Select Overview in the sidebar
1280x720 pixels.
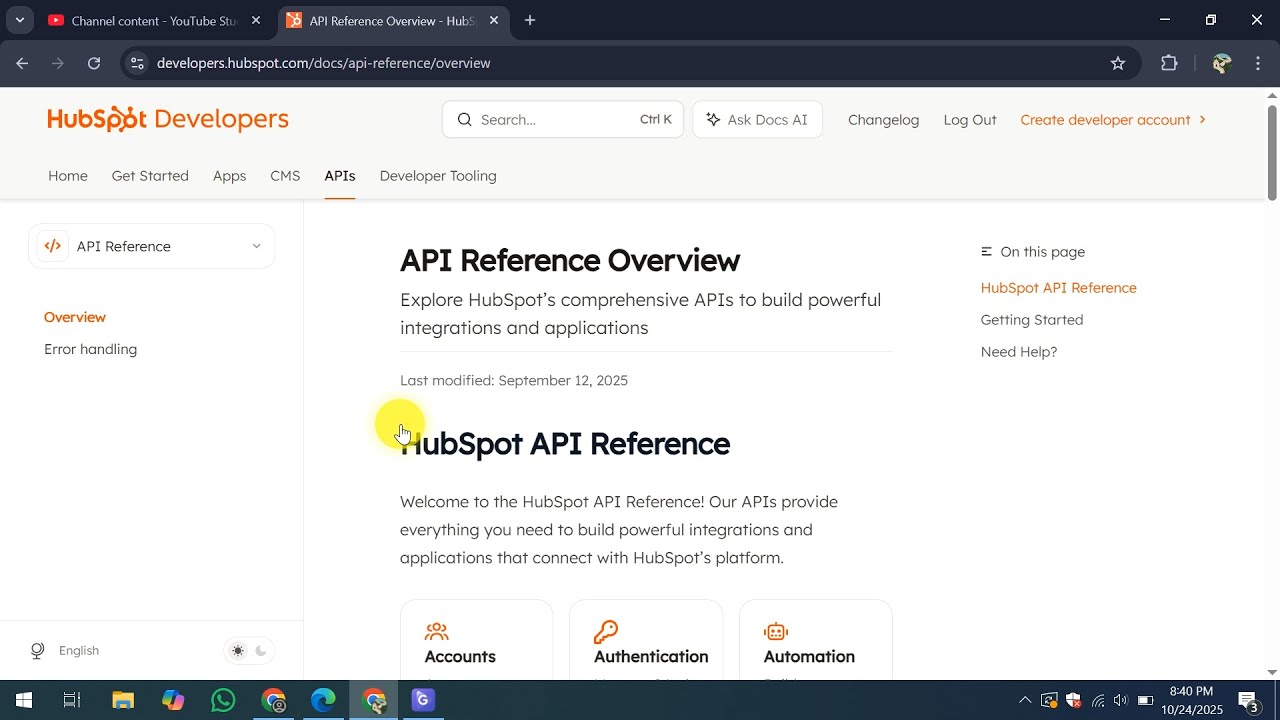75,317
